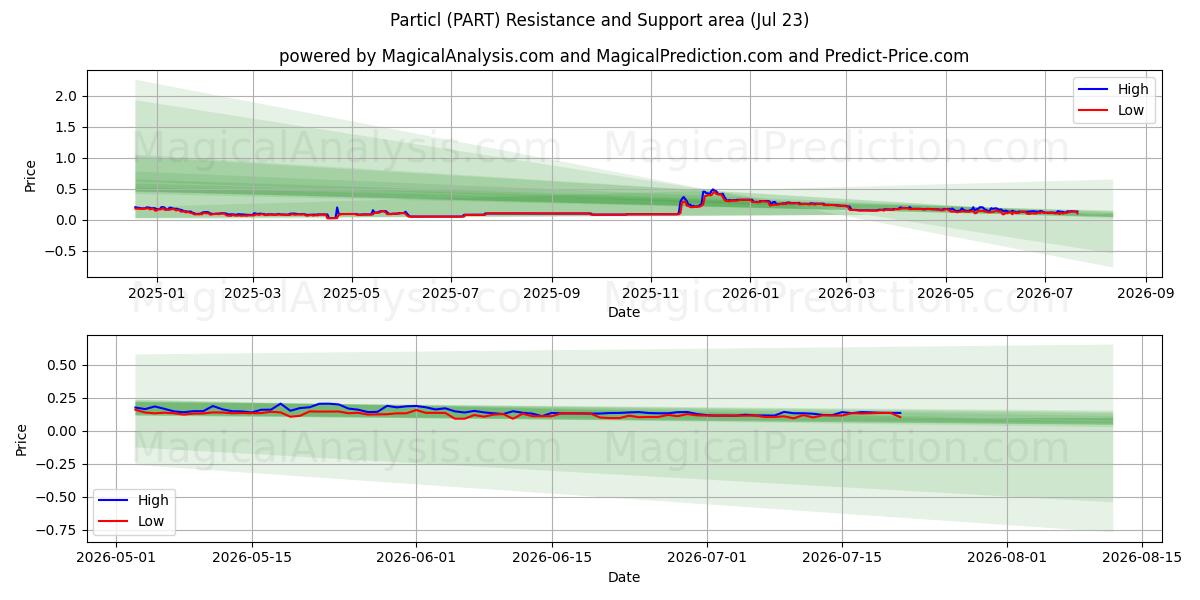Image resolution: width=1200 pixels, height=600 pixels.
Task: Click the '2026-08-15' tick label on bottom chart
Action: (1141, 558)
